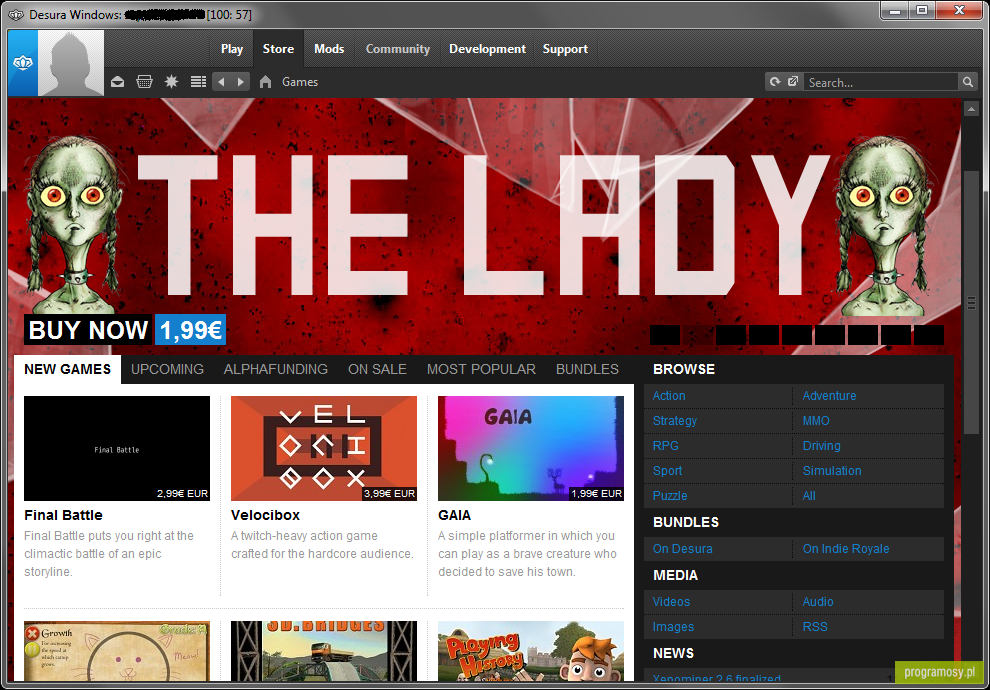Open the Audio media link
This screenshot has width=990, height=690.
(818, 602)
